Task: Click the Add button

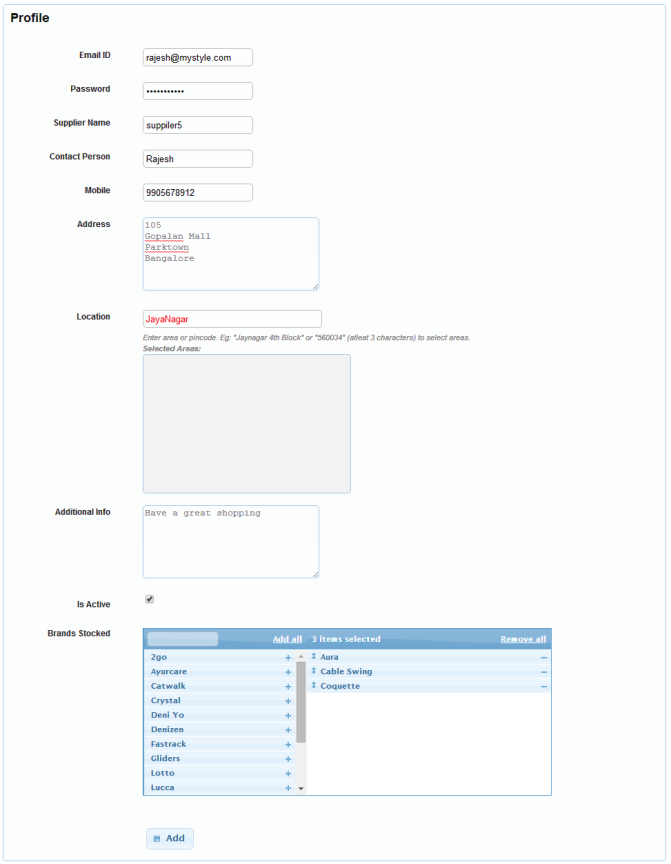Action: pos(170,839)
